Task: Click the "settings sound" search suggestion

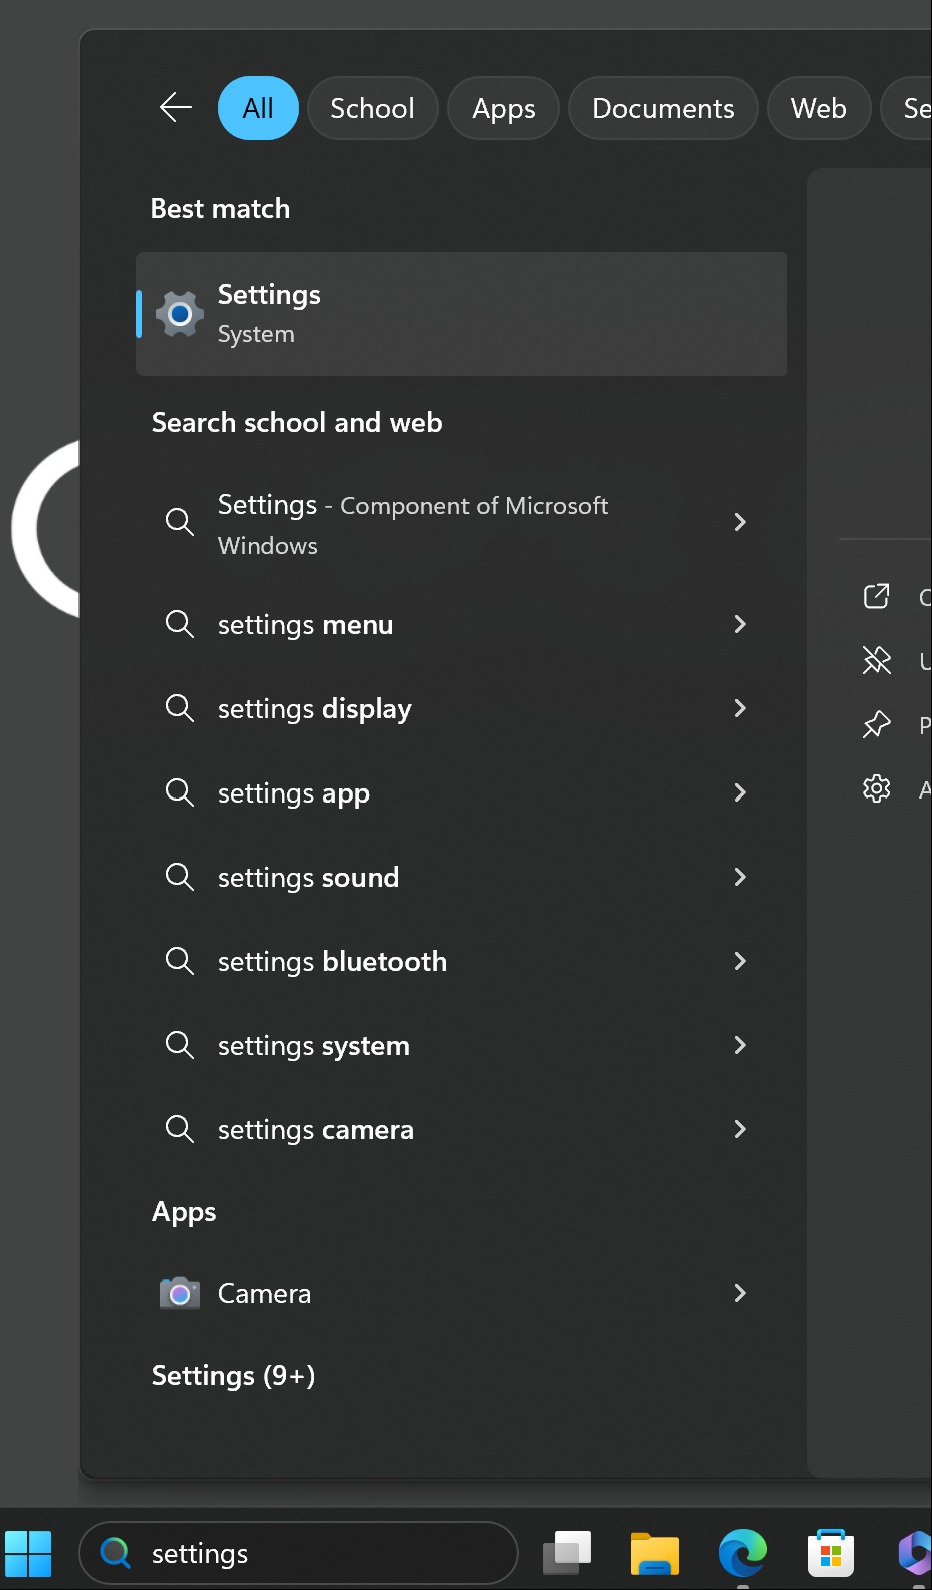Action: 308,877
